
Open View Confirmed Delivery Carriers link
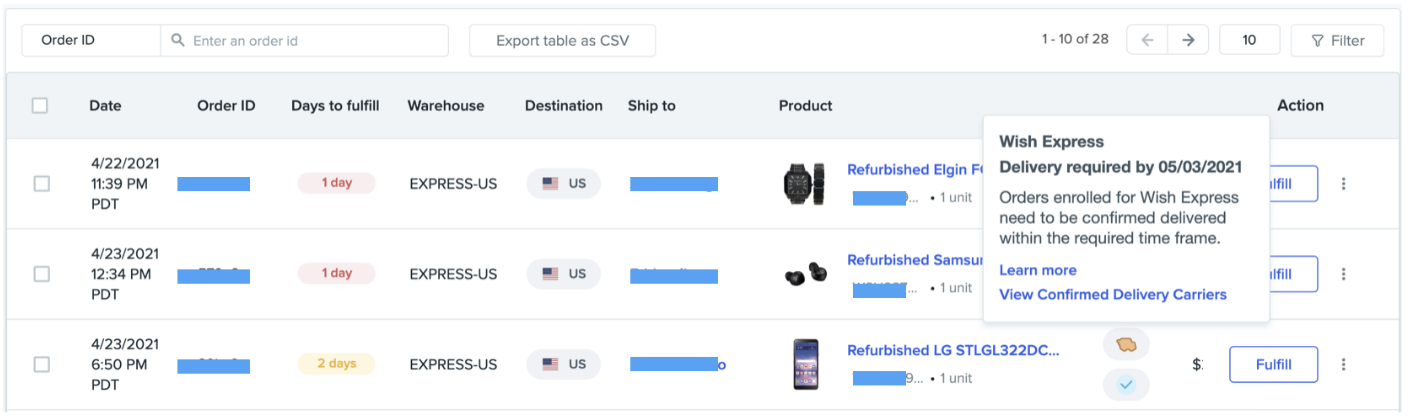point(1112,294)
